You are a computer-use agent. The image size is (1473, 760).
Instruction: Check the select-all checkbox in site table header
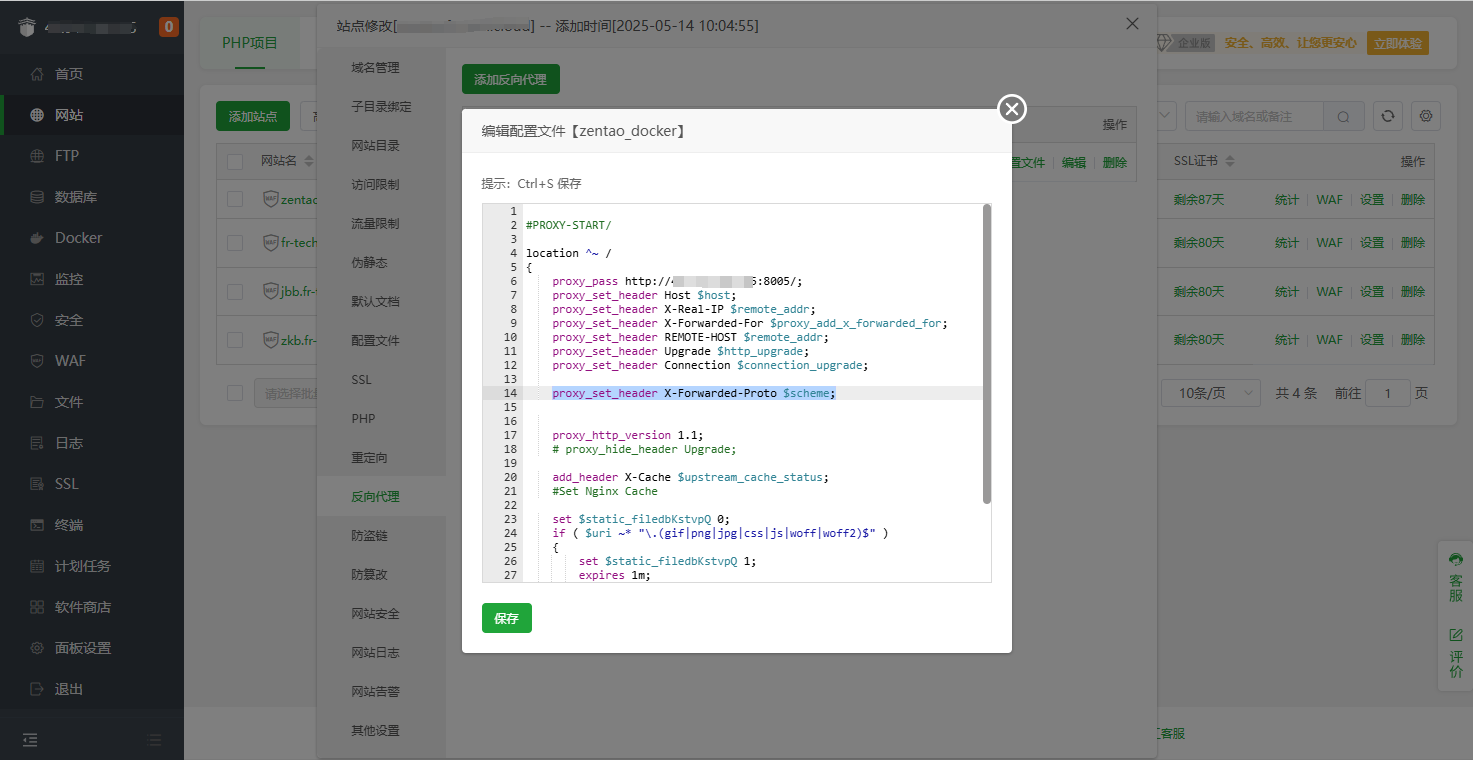click(235, 162)
